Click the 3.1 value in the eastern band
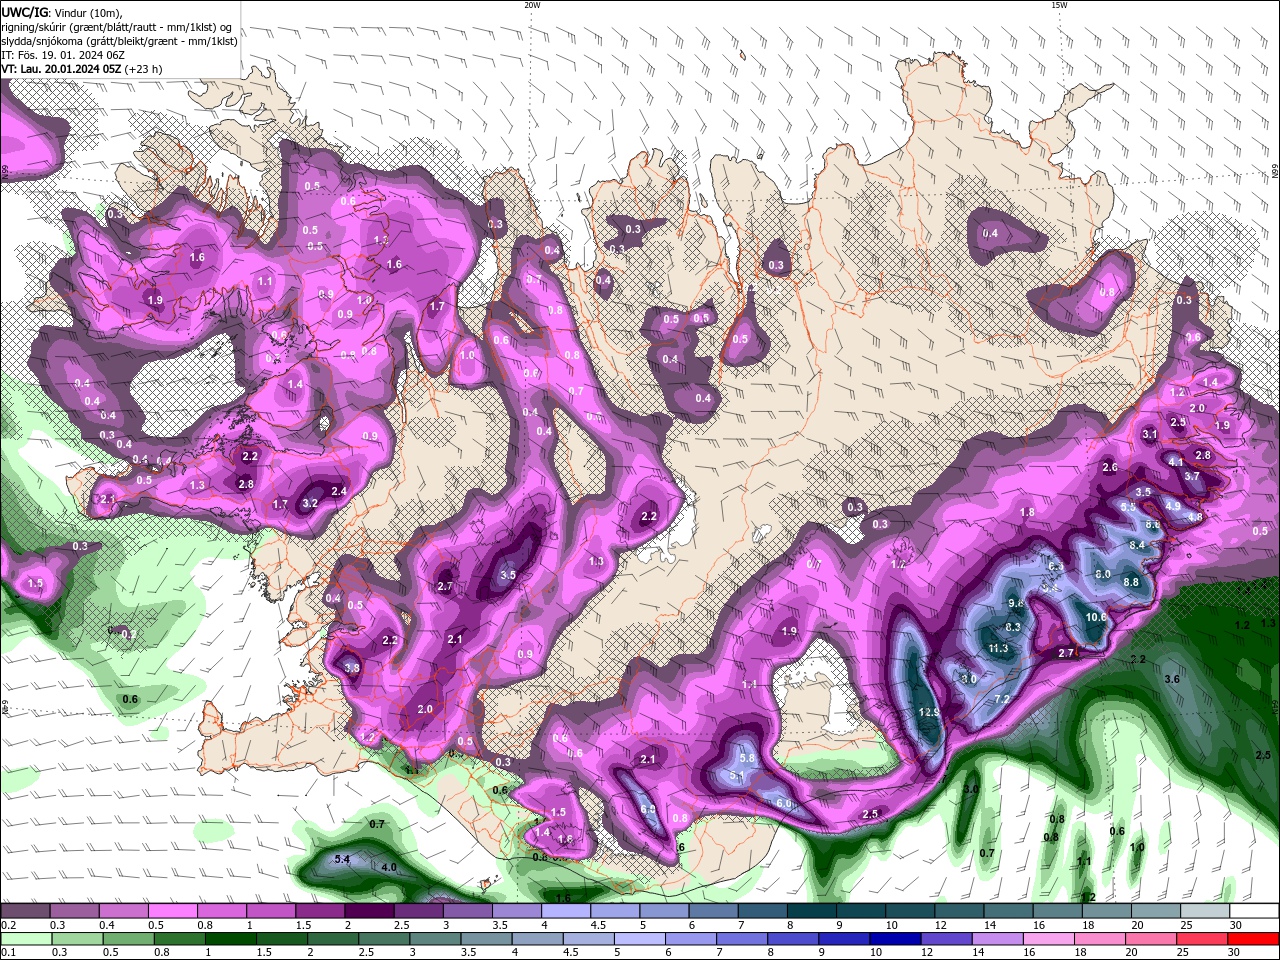Screen dimensions: 1280x960 click(1150, 434)
